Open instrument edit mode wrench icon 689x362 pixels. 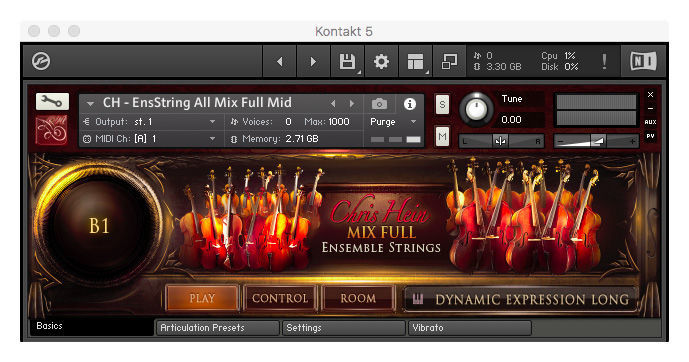tap(52, 102)
